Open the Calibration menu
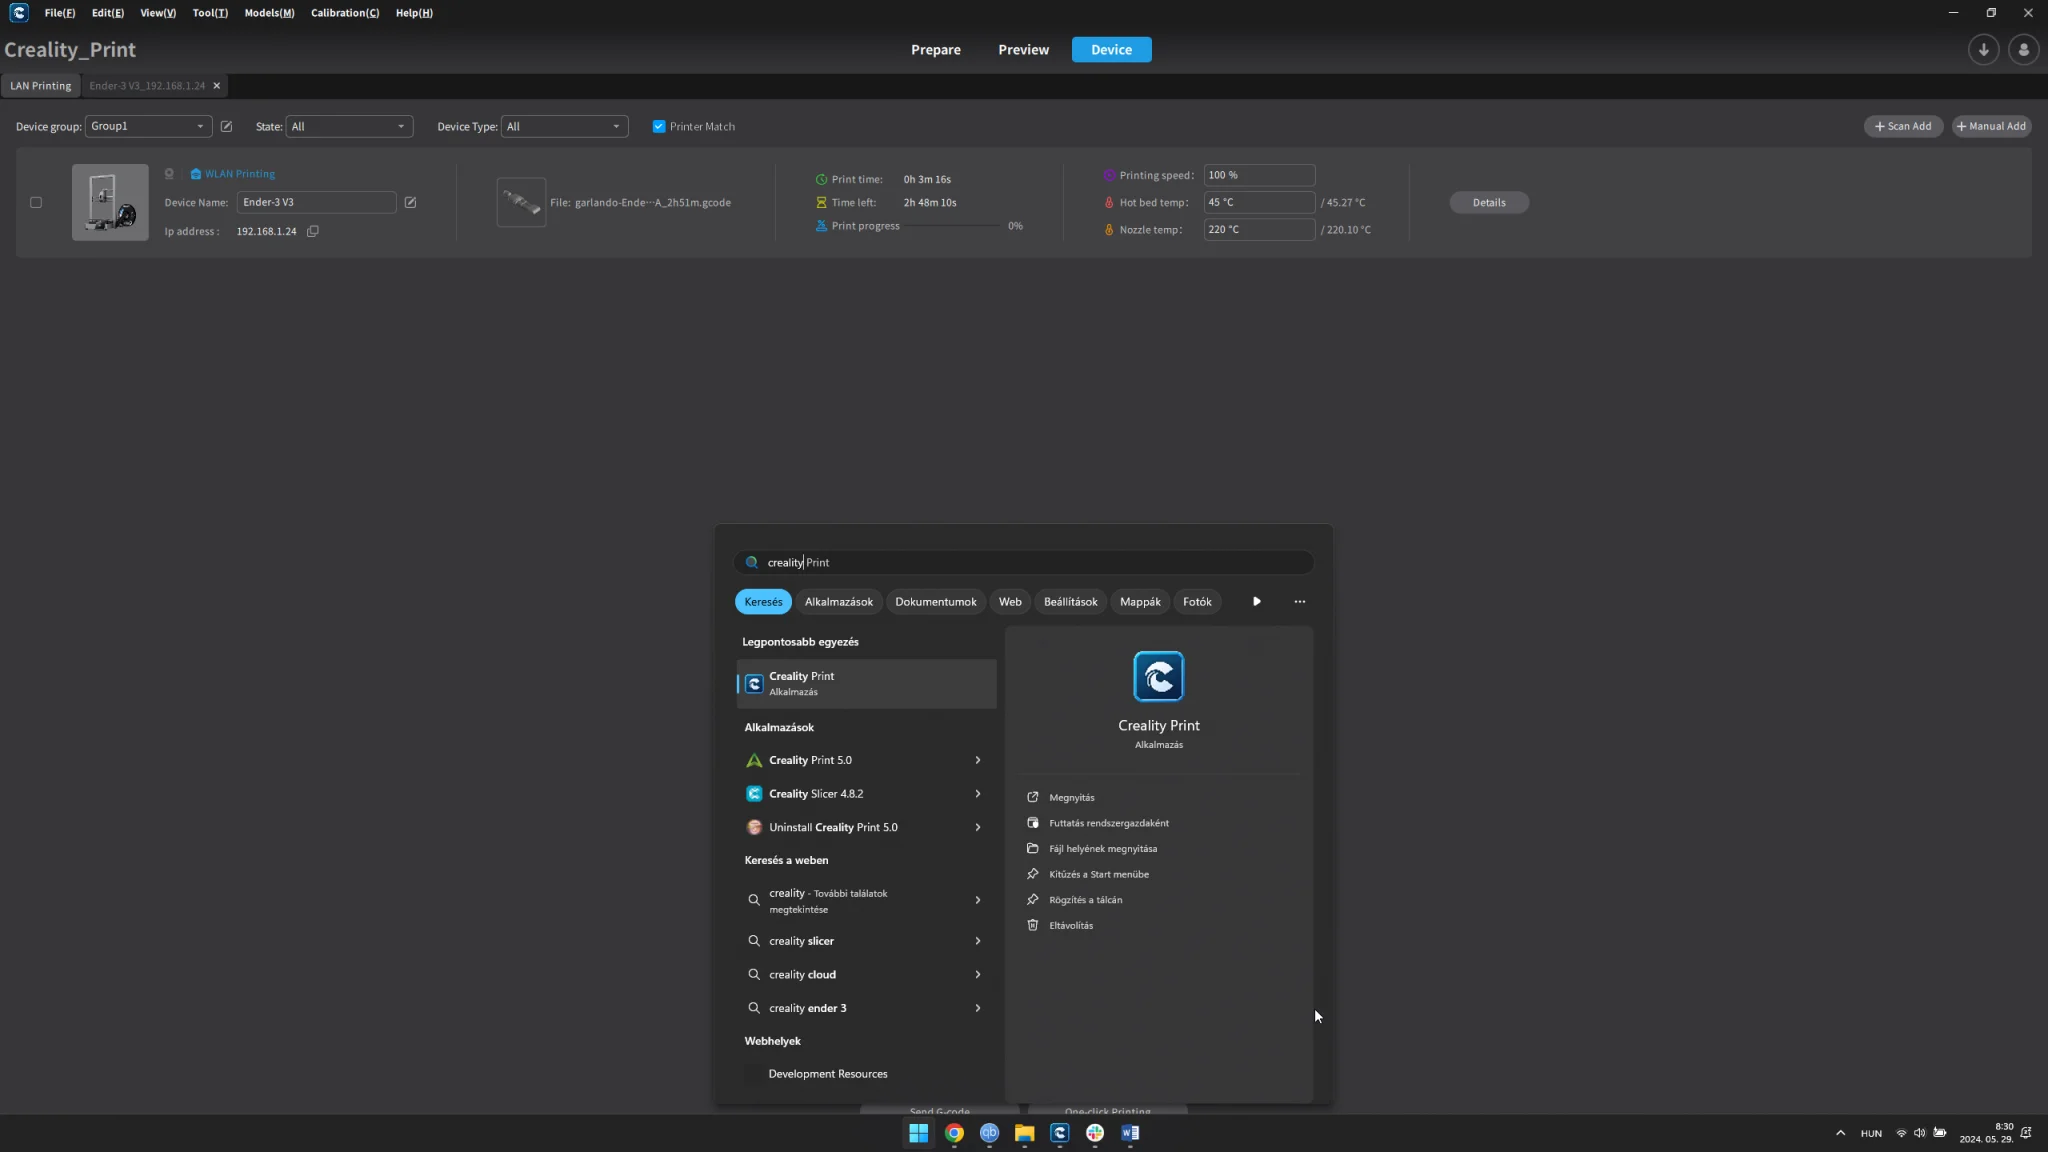The height and width of the screenshot is (1152, 2048). pos(344,13)
